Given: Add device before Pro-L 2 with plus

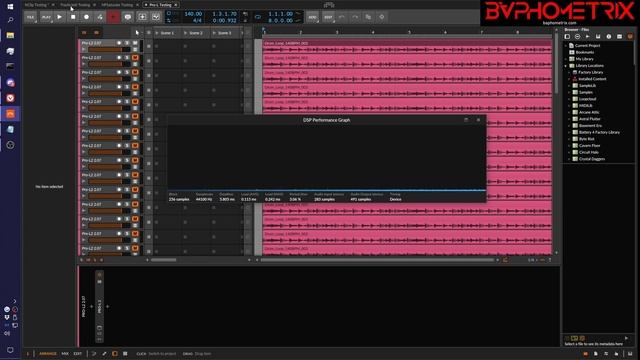Looking at the screenshot, I should 91,307.
